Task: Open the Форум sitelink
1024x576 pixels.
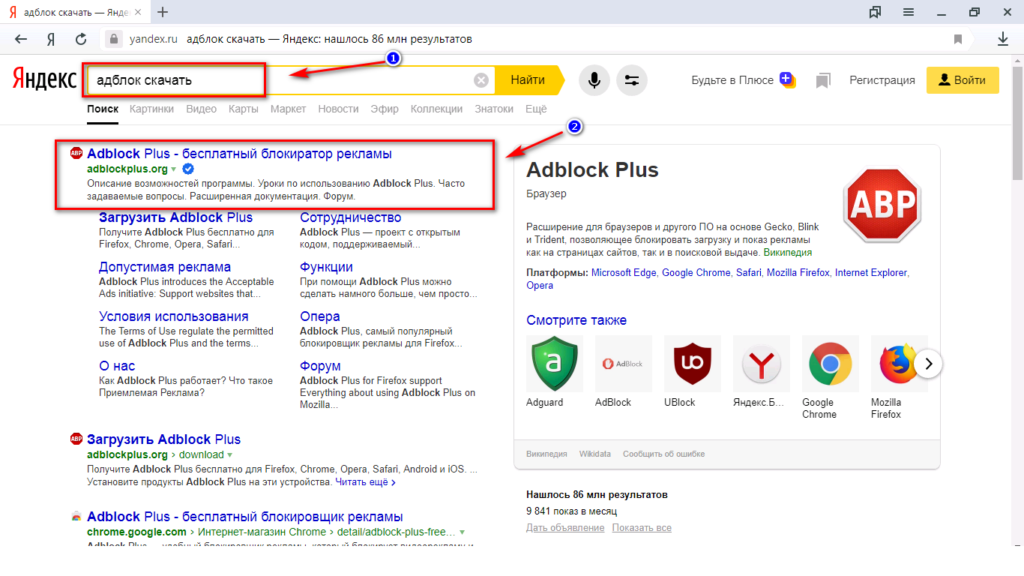Action: 320,366
